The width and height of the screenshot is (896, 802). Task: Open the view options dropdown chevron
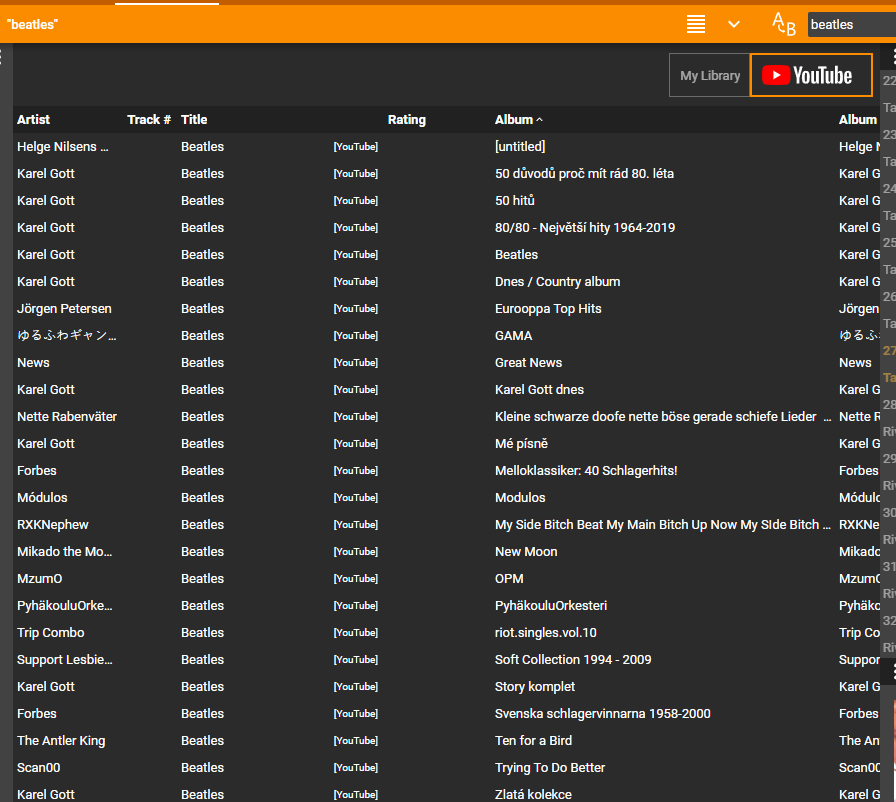tap(734, 24)
